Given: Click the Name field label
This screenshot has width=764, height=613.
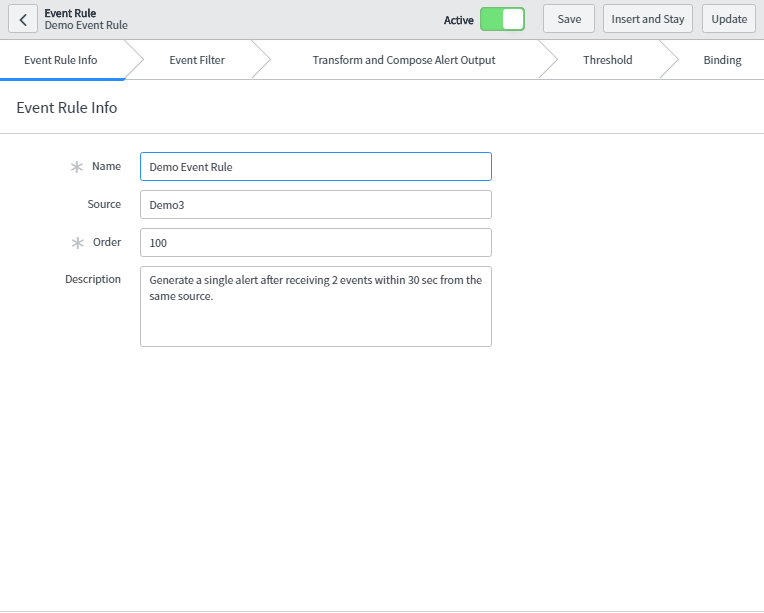Looking at the screenshot, I should click(106, 166).
